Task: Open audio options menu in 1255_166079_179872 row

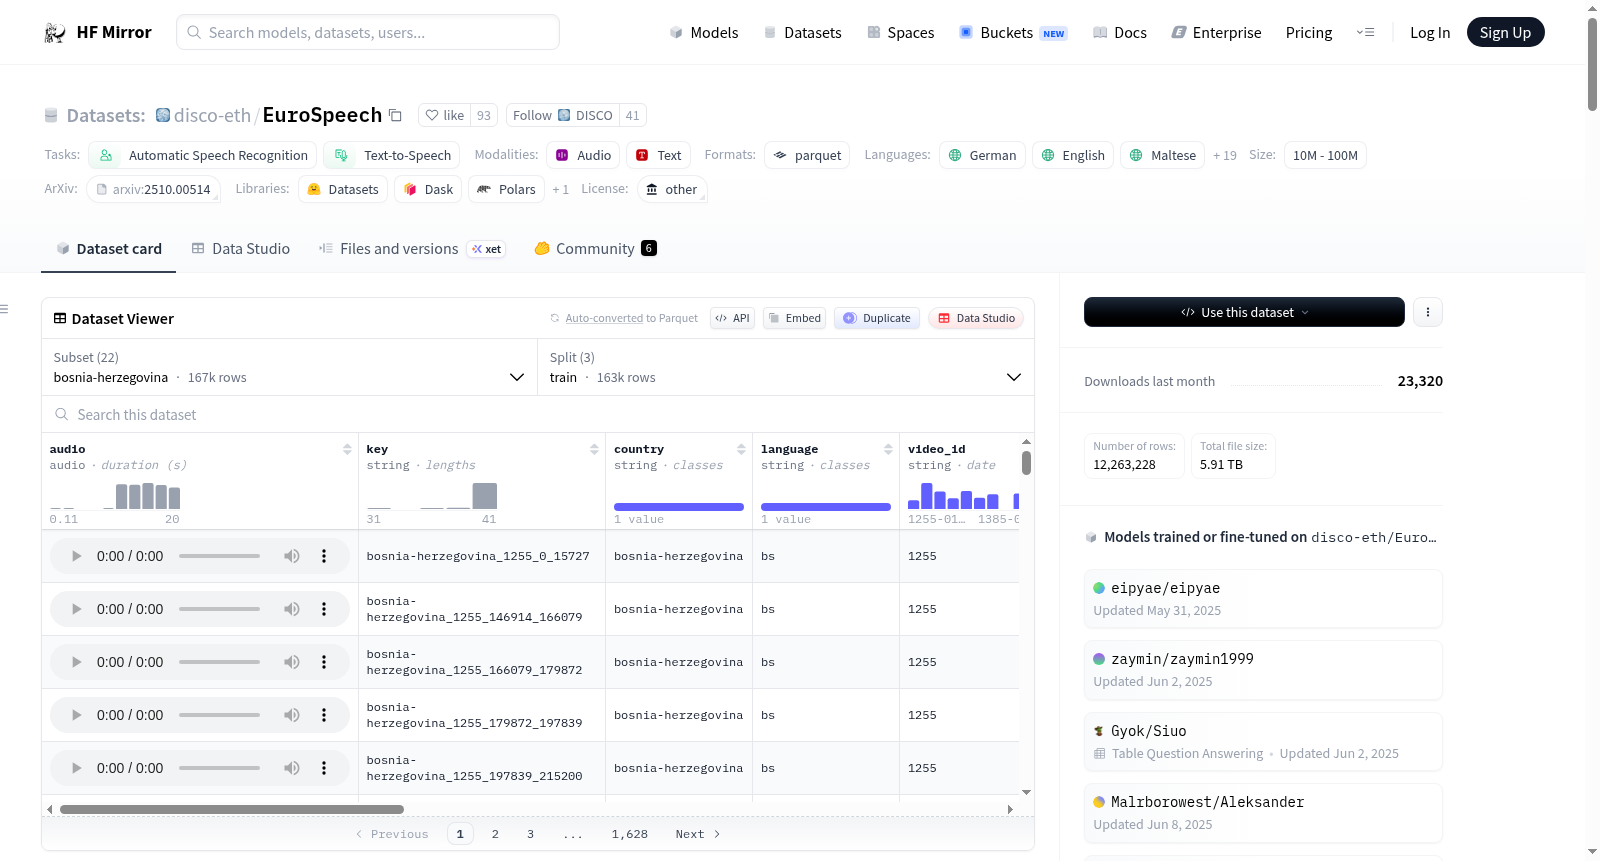Action: [x=324, y=662]
